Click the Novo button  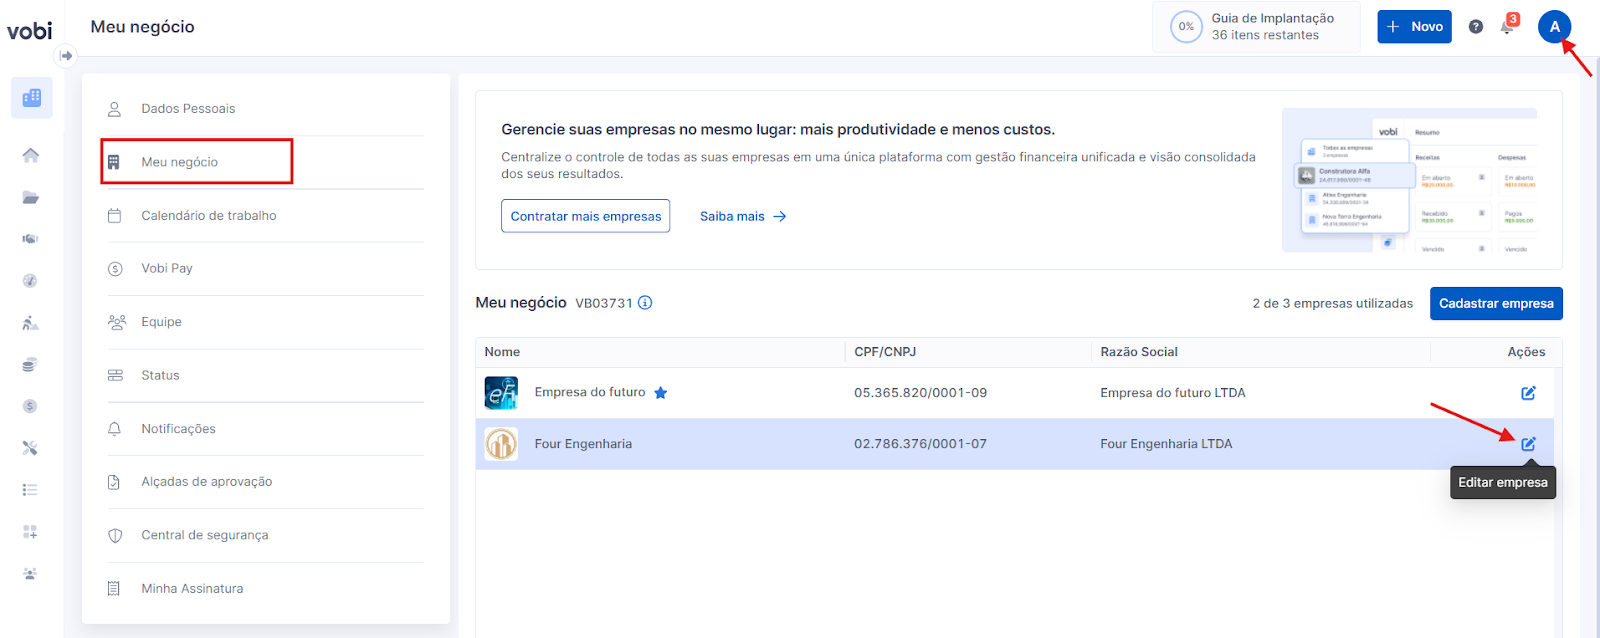coord(1414,27)
